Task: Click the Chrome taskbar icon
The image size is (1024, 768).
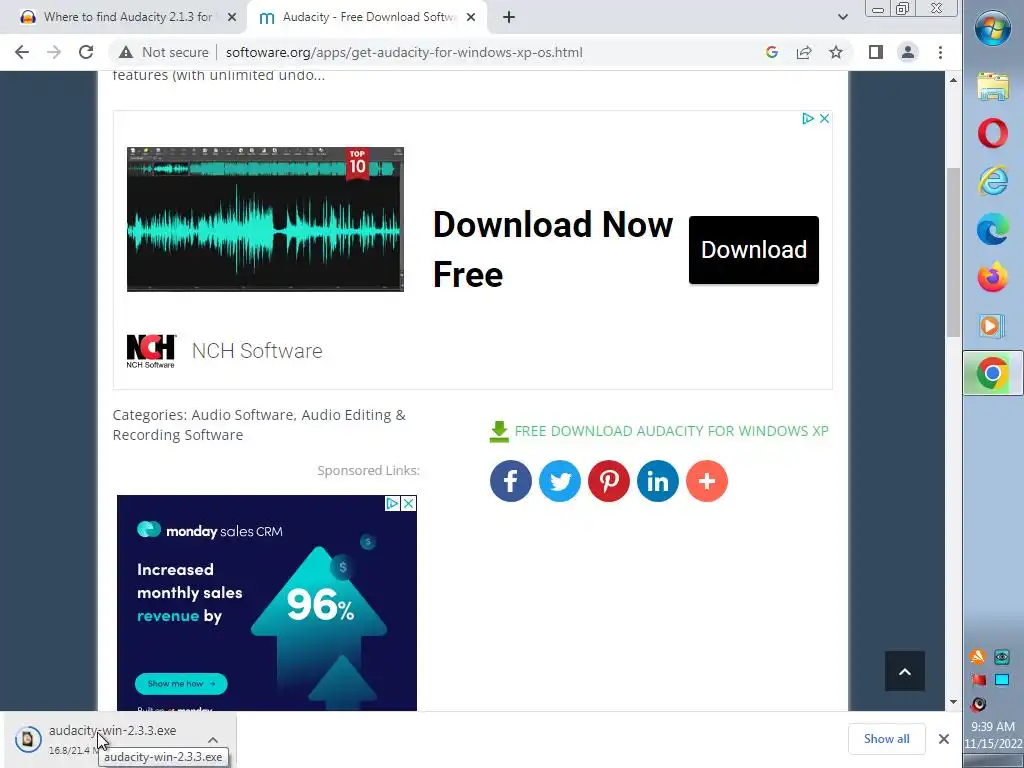Action: (993, 373)
